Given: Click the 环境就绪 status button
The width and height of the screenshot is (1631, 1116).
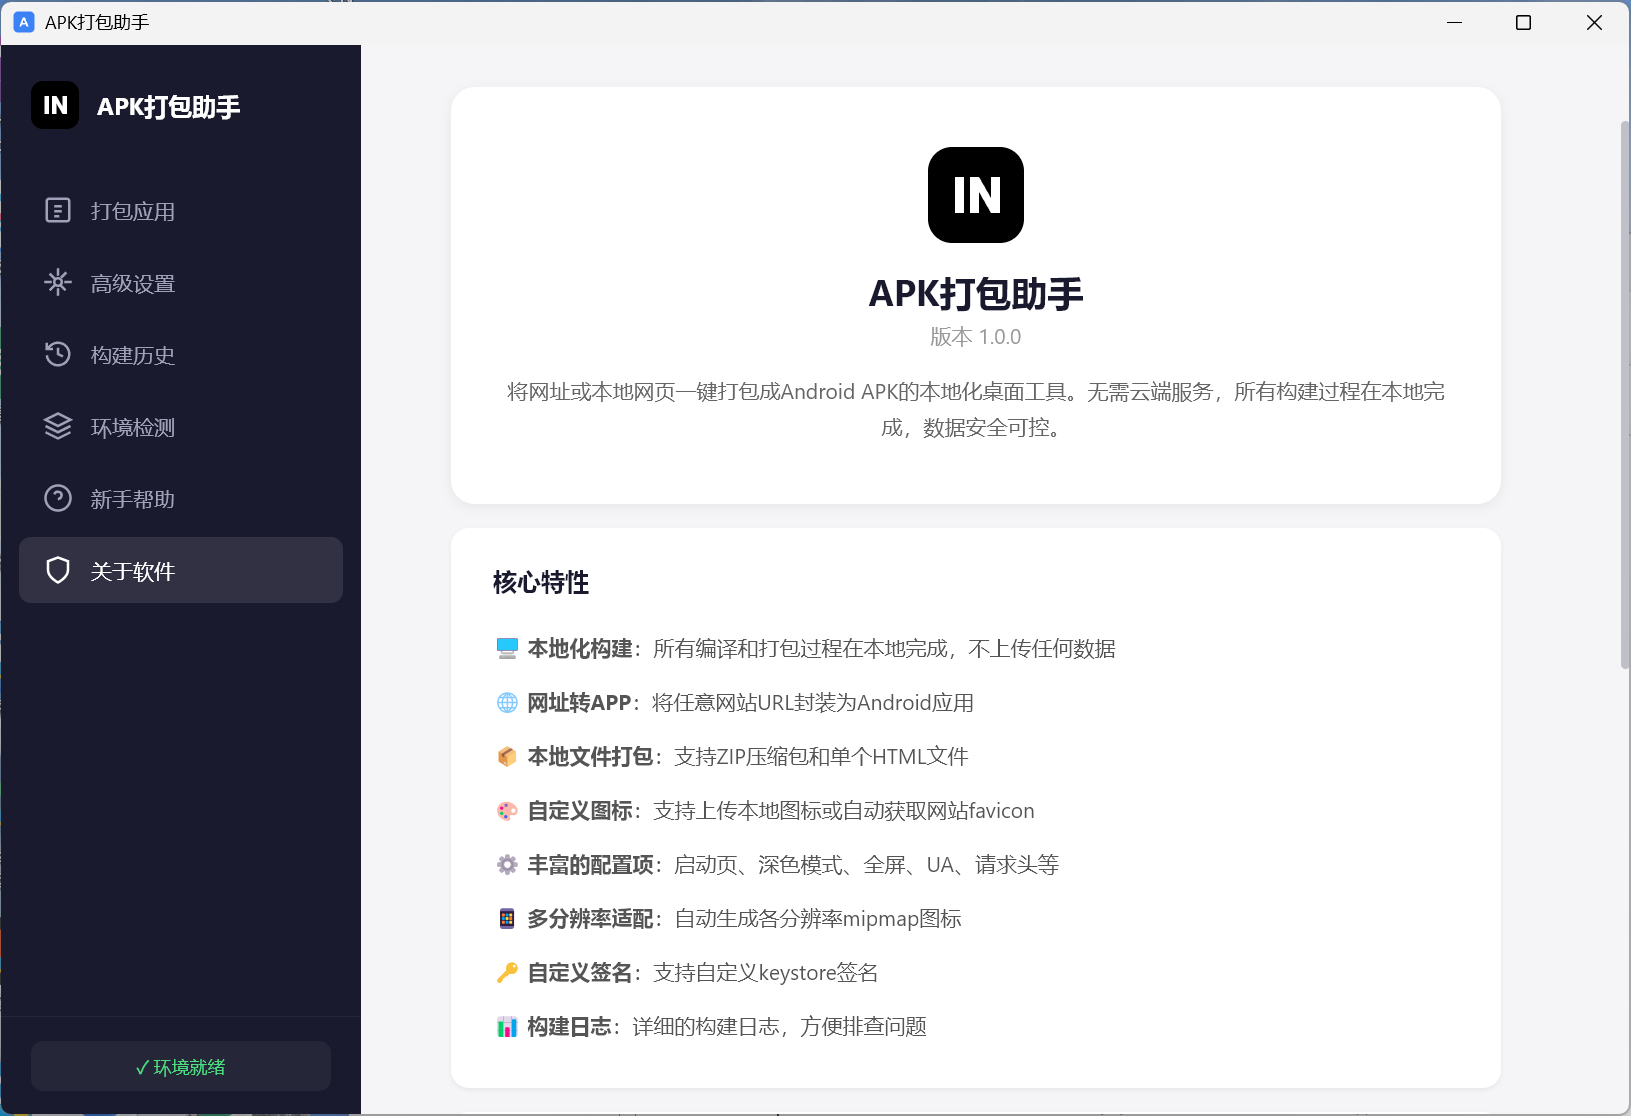Looking at the screenshot, I should pos(181,1066).
